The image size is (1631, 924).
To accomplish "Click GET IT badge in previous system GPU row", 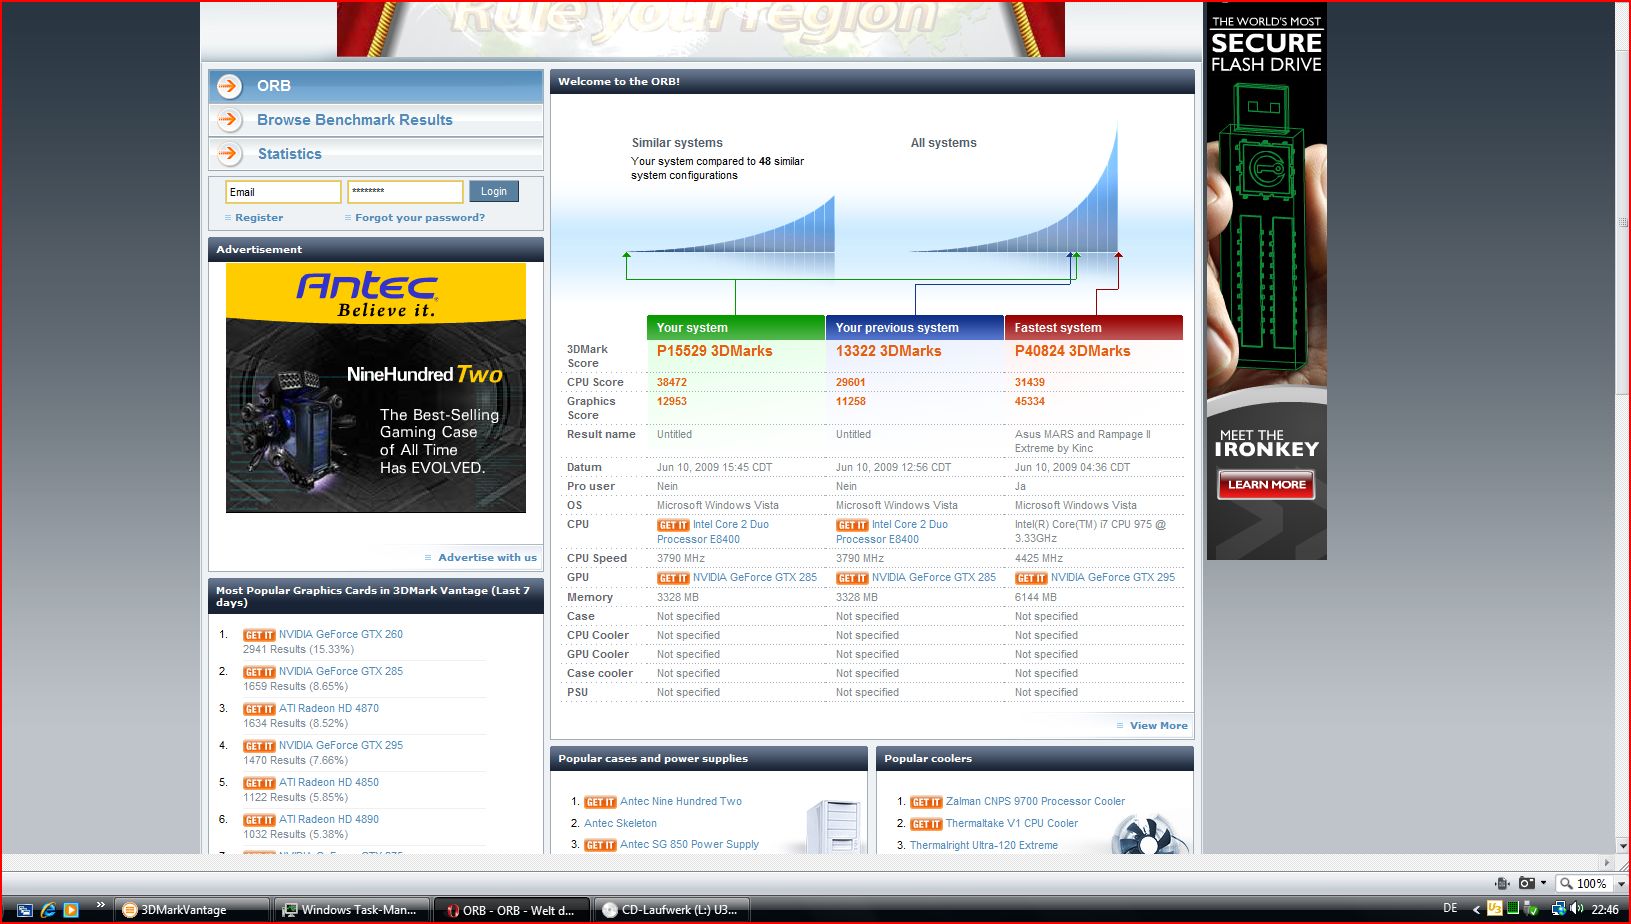I will point(852,578).
